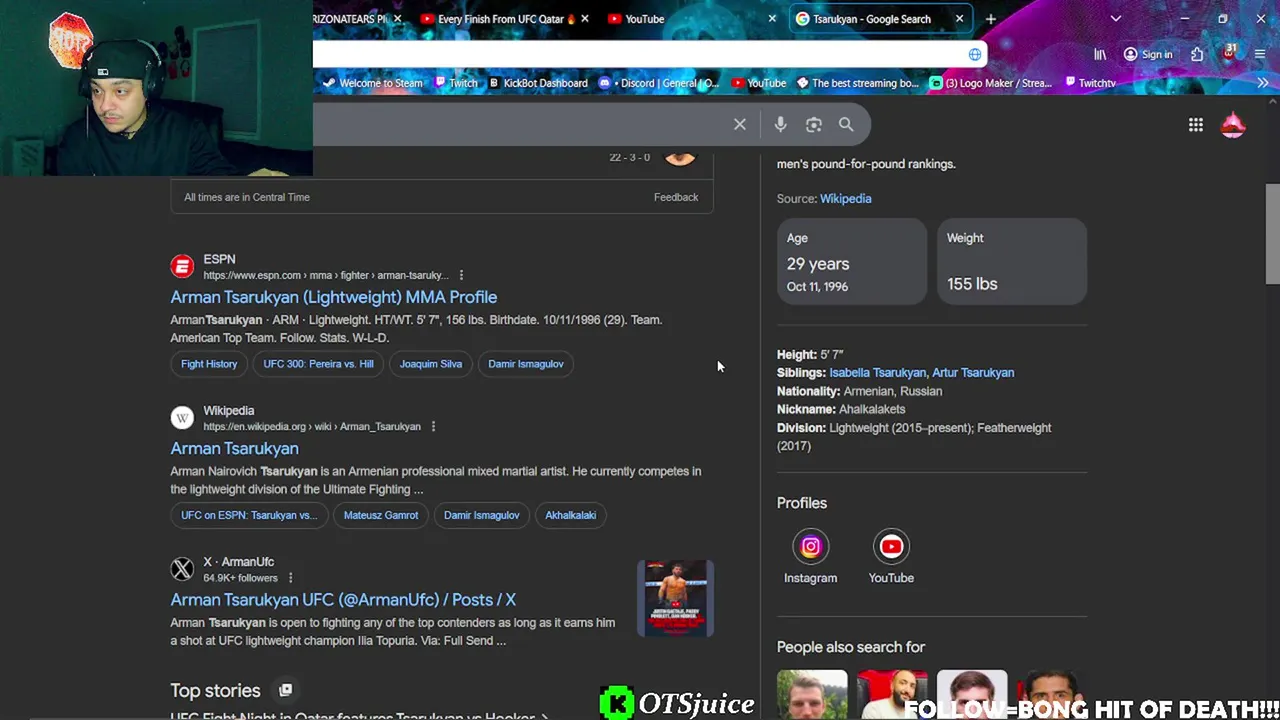The image size is (1280, 720).
Task: Click the Feedback link
Action: pos(676,197)
